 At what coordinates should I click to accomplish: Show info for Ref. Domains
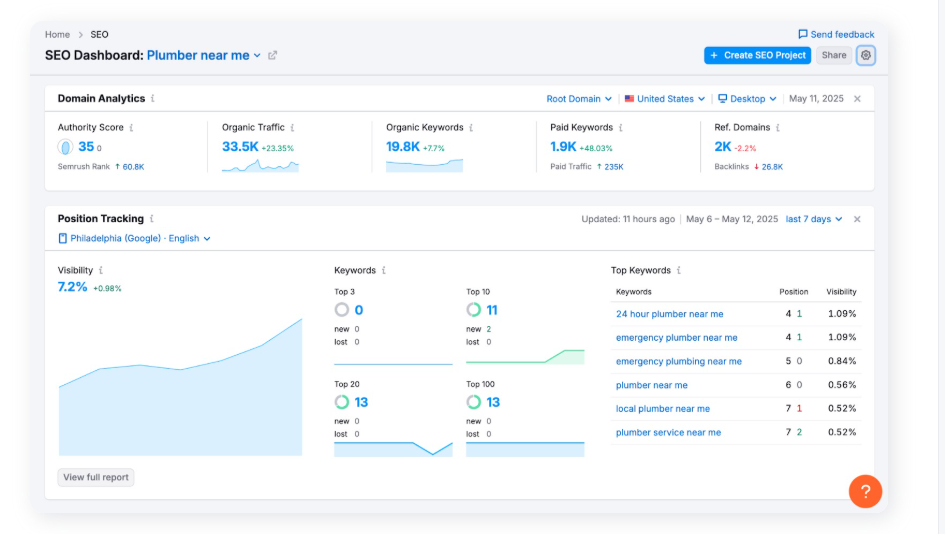point(778,128)
